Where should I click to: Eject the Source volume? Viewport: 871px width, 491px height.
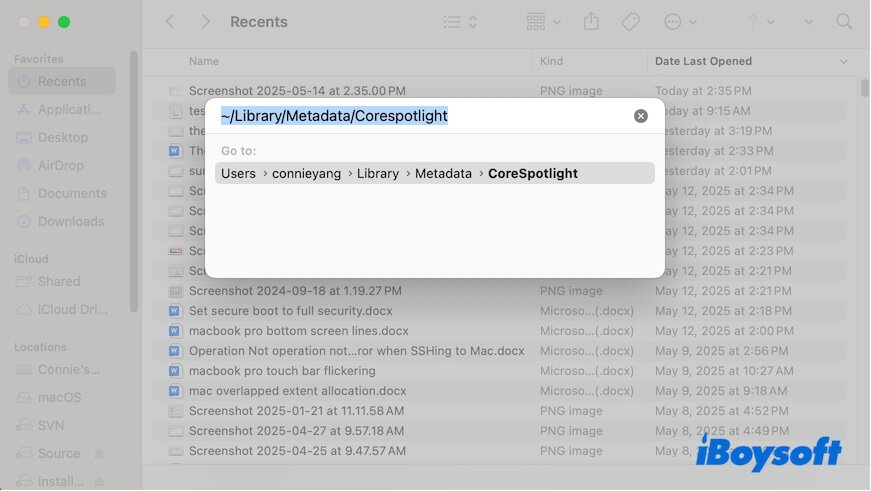click(x=100, y=454)
